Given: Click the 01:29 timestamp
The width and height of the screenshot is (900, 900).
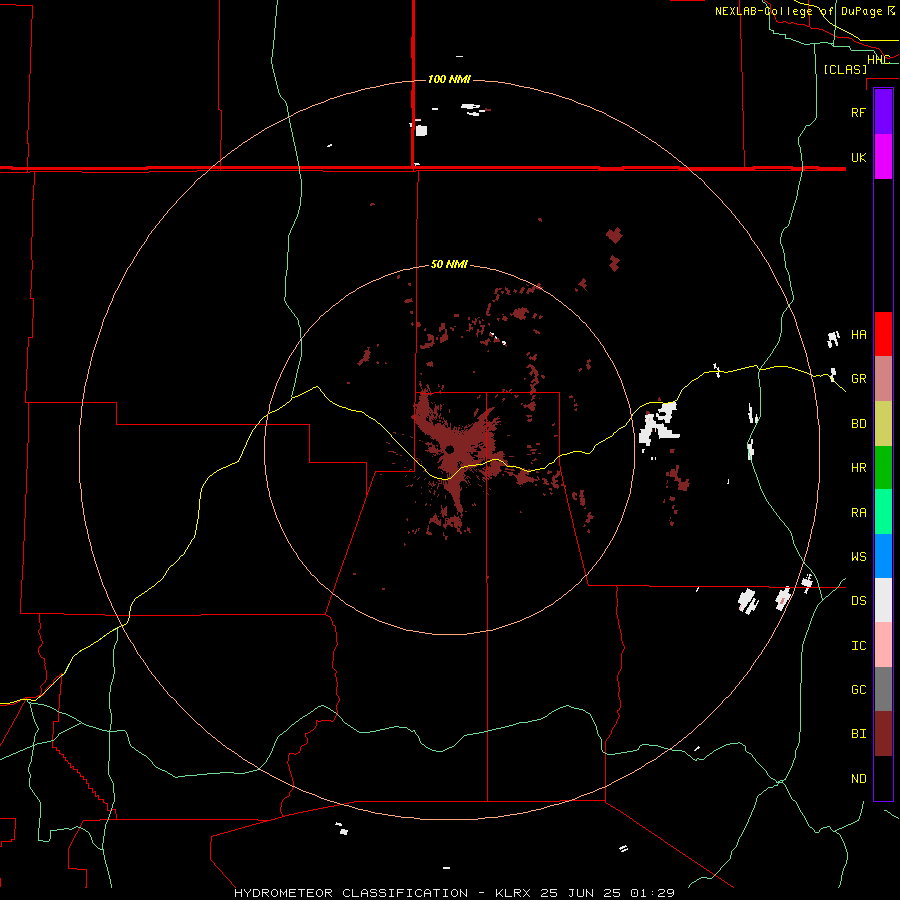Looking at the screenshot, I should (651, 893).
